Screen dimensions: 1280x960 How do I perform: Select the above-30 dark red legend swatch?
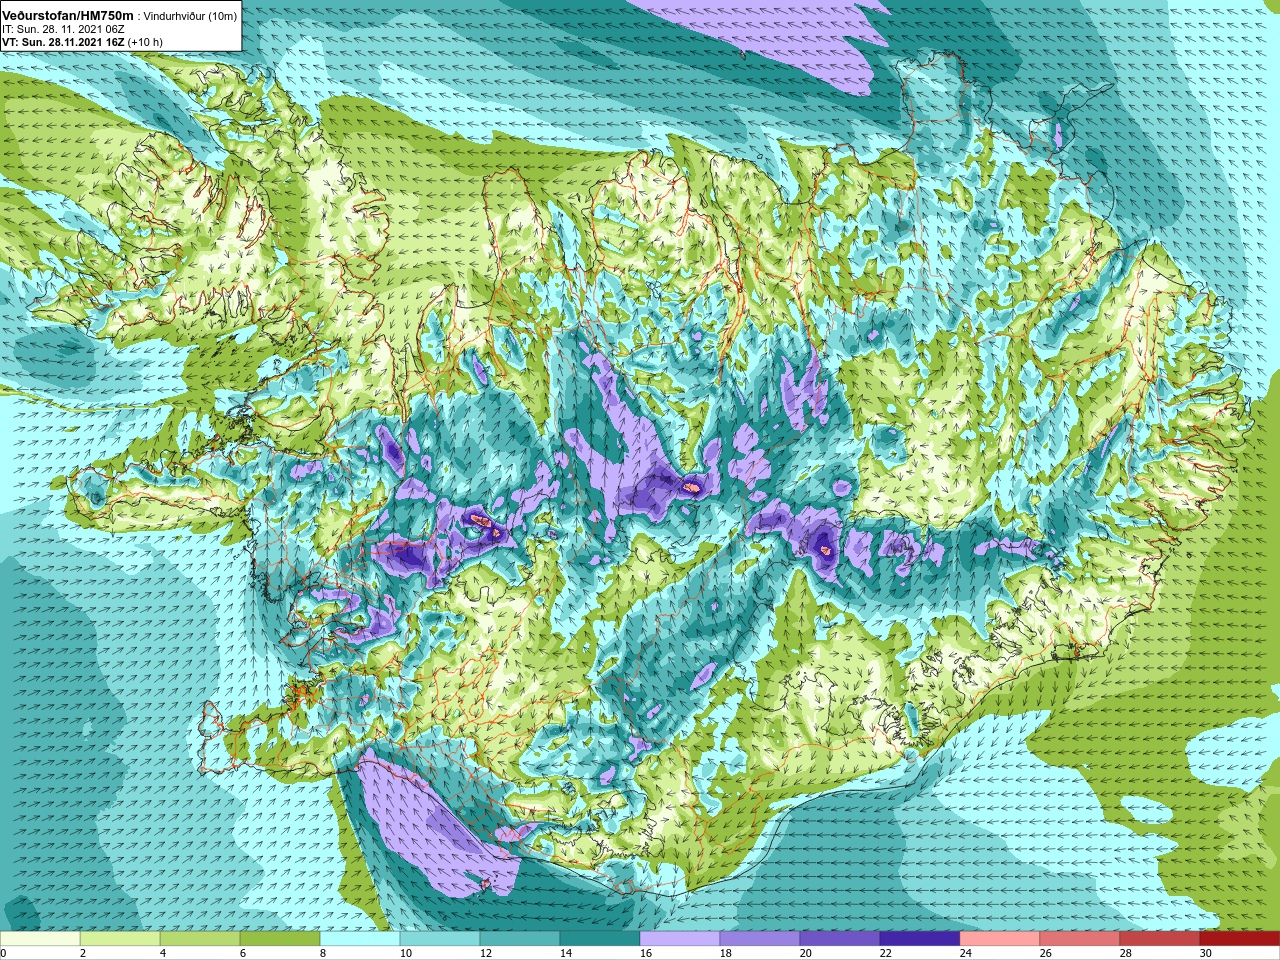(1240, 939)
